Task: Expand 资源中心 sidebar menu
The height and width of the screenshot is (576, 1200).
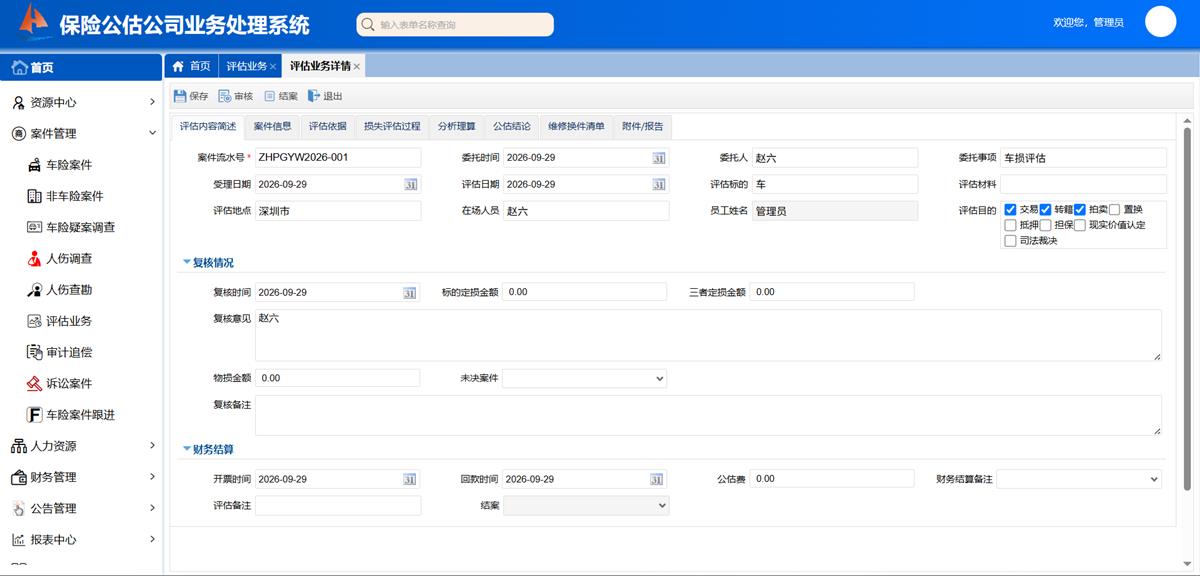Action: point(82,102)
